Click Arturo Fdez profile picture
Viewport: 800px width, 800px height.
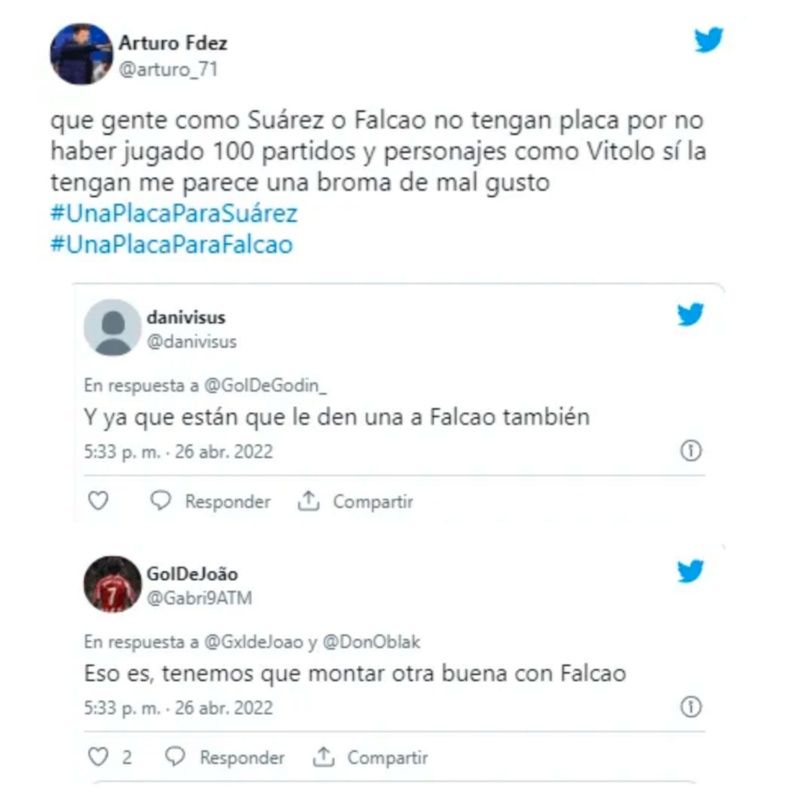click(x=81, y=54)
